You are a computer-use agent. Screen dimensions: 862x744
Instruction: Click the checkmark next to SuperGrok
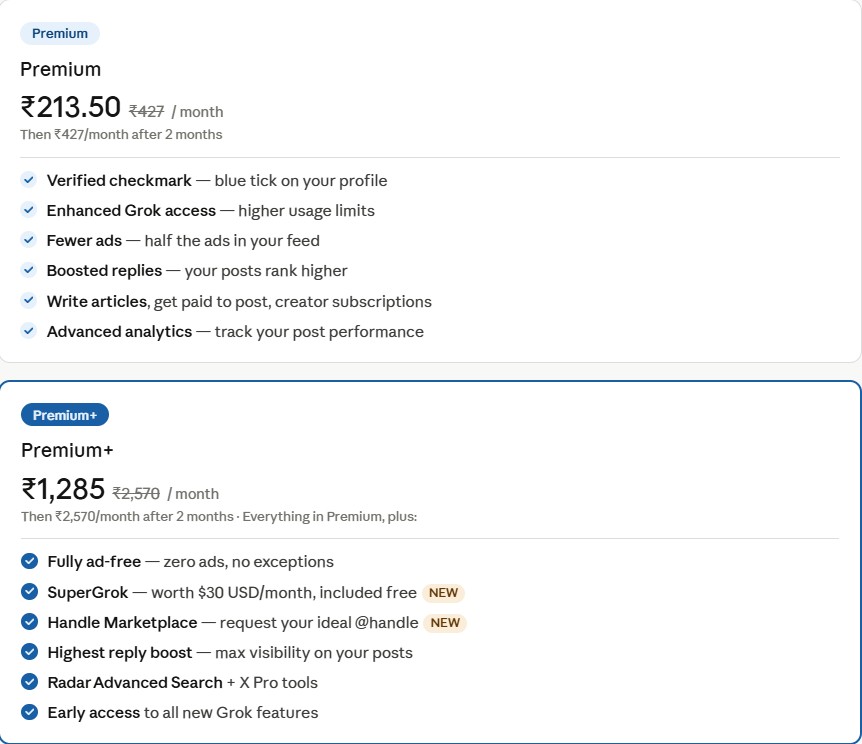click(x=28, y=591)
